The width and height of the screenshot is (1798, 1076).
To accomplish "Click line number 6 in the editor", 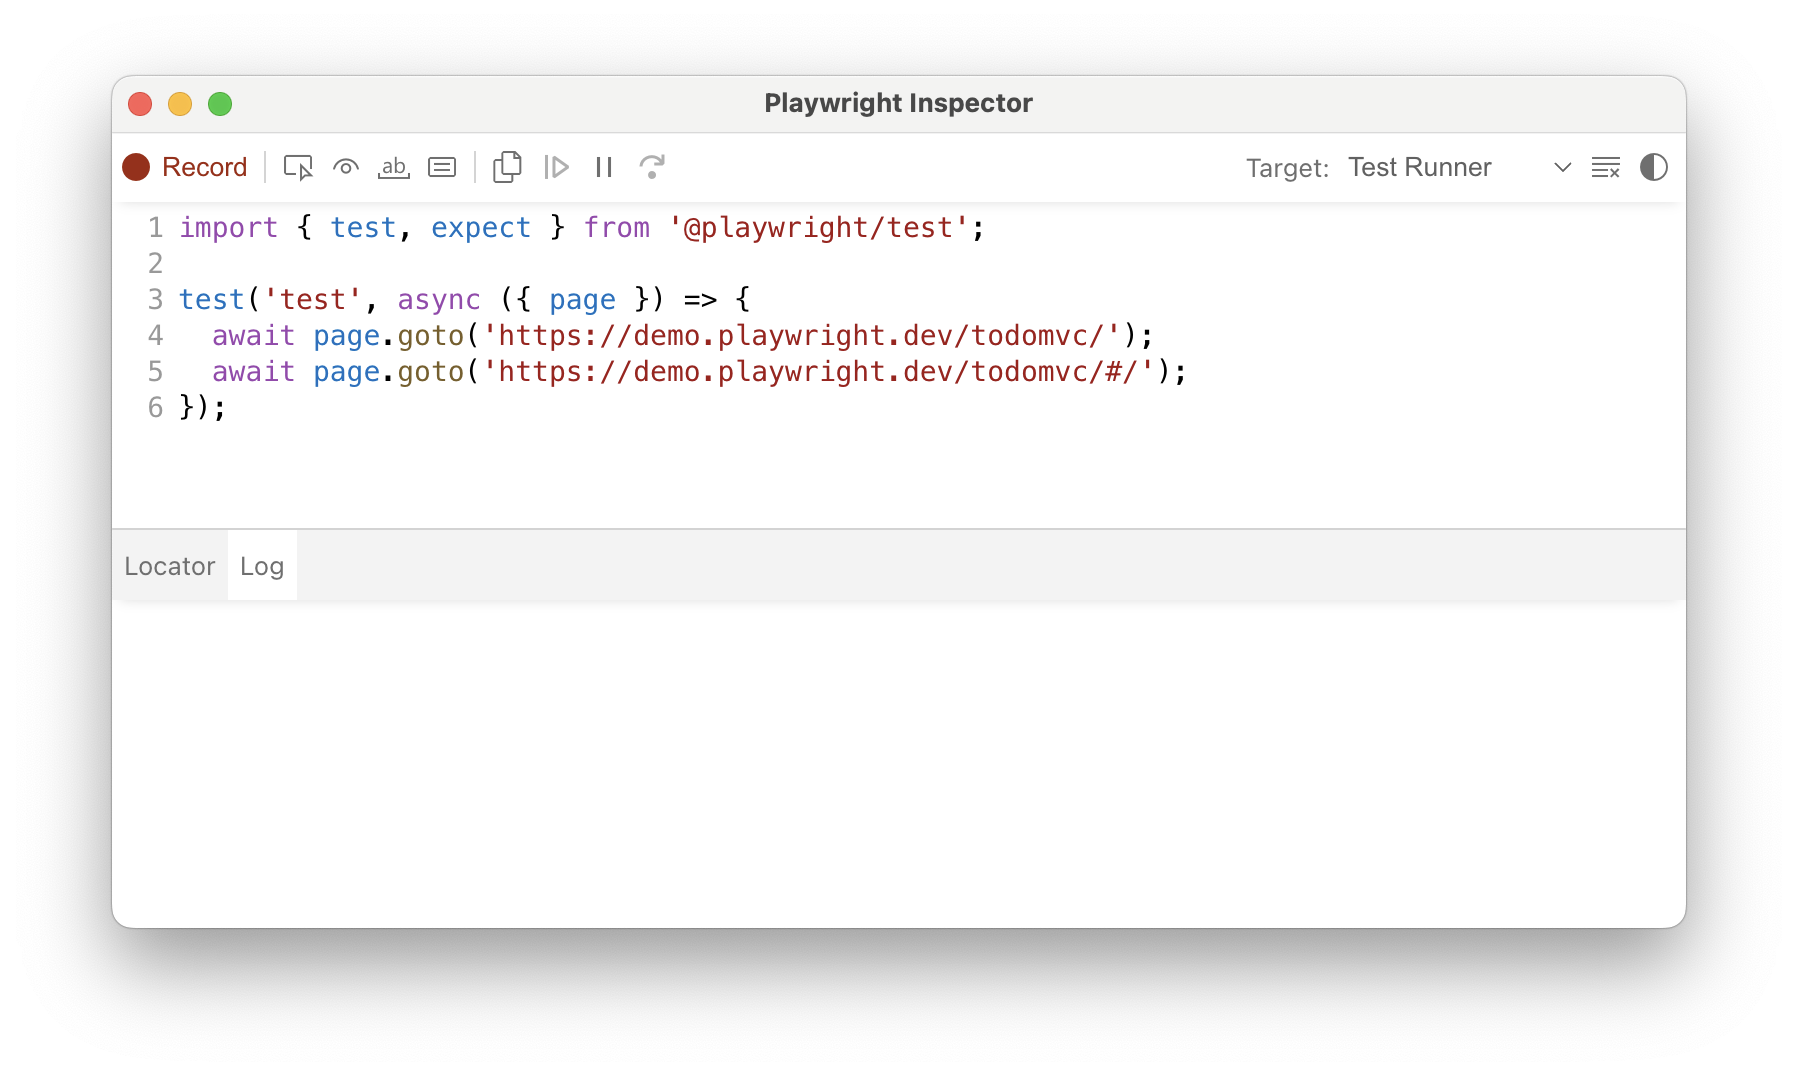I will click(155, 407).
